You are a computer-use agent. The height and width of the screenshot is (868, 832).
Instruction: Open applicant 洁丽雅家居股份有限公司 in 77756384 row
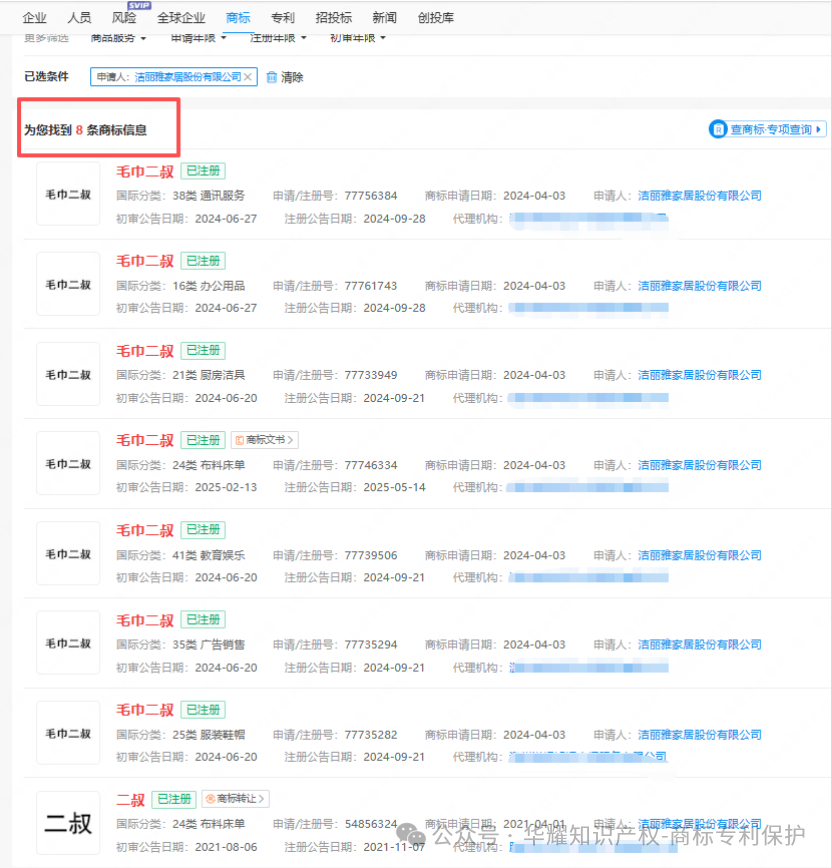point(700,195)
